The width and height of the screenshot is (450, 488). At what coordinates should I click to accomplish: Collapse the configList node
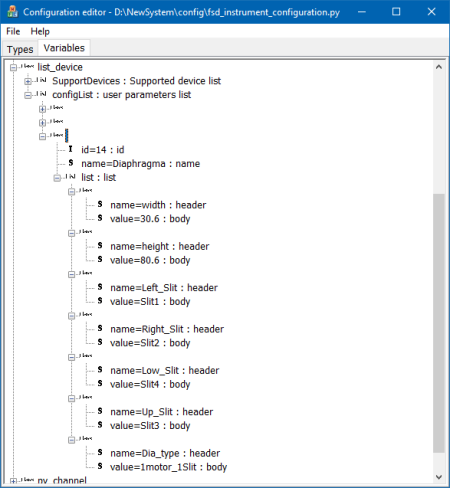[x=28, y=95]
